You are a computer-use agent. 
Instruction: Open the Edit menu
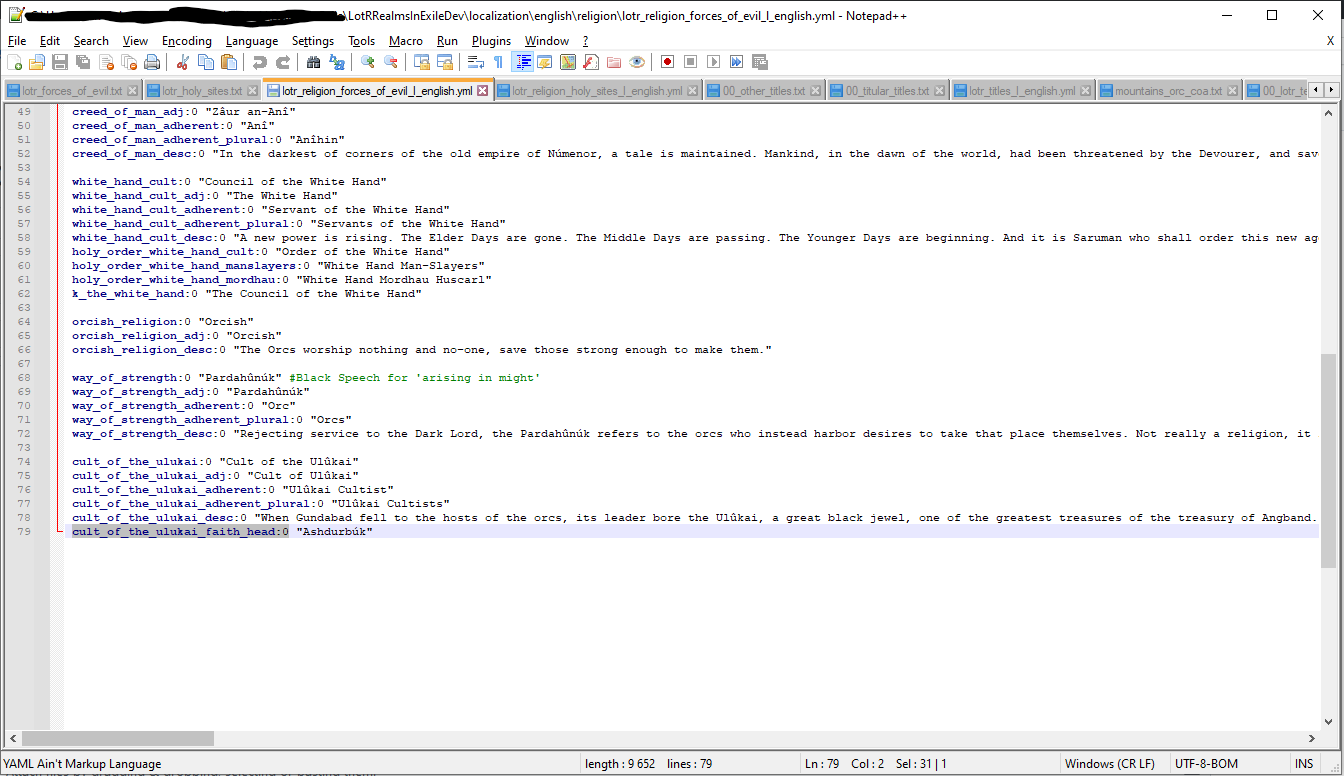pyautogui.click(x=50, y=41)
